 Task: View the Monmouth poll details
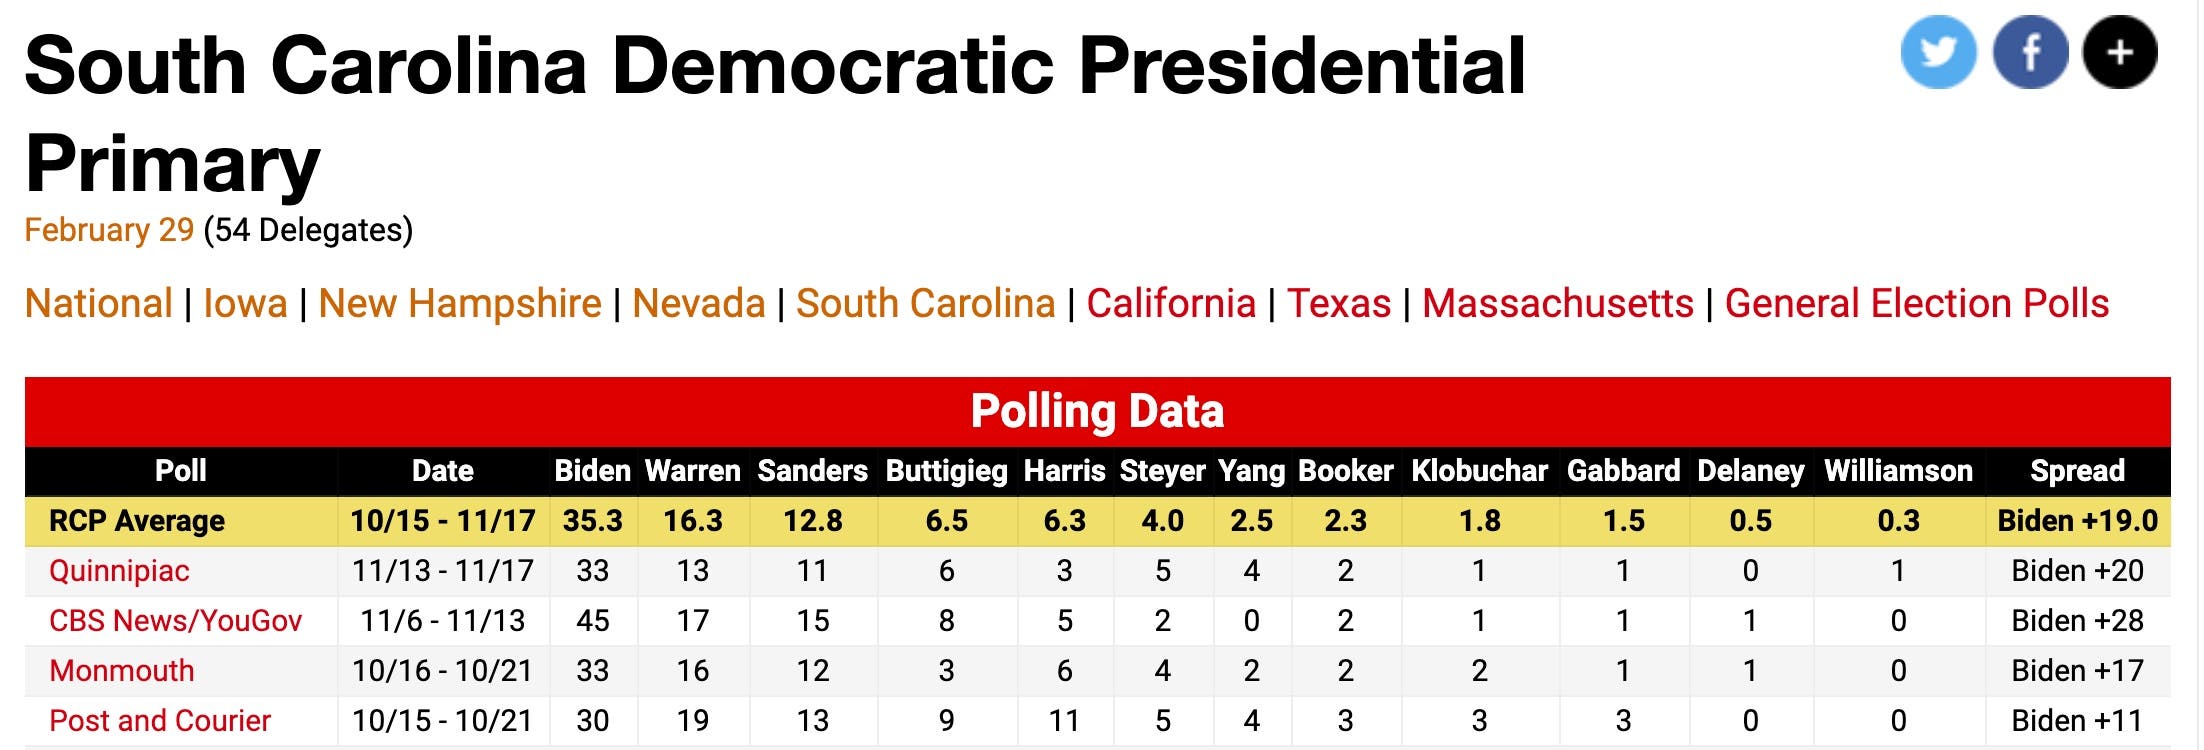pyautogui.click(x=122, y=671)
